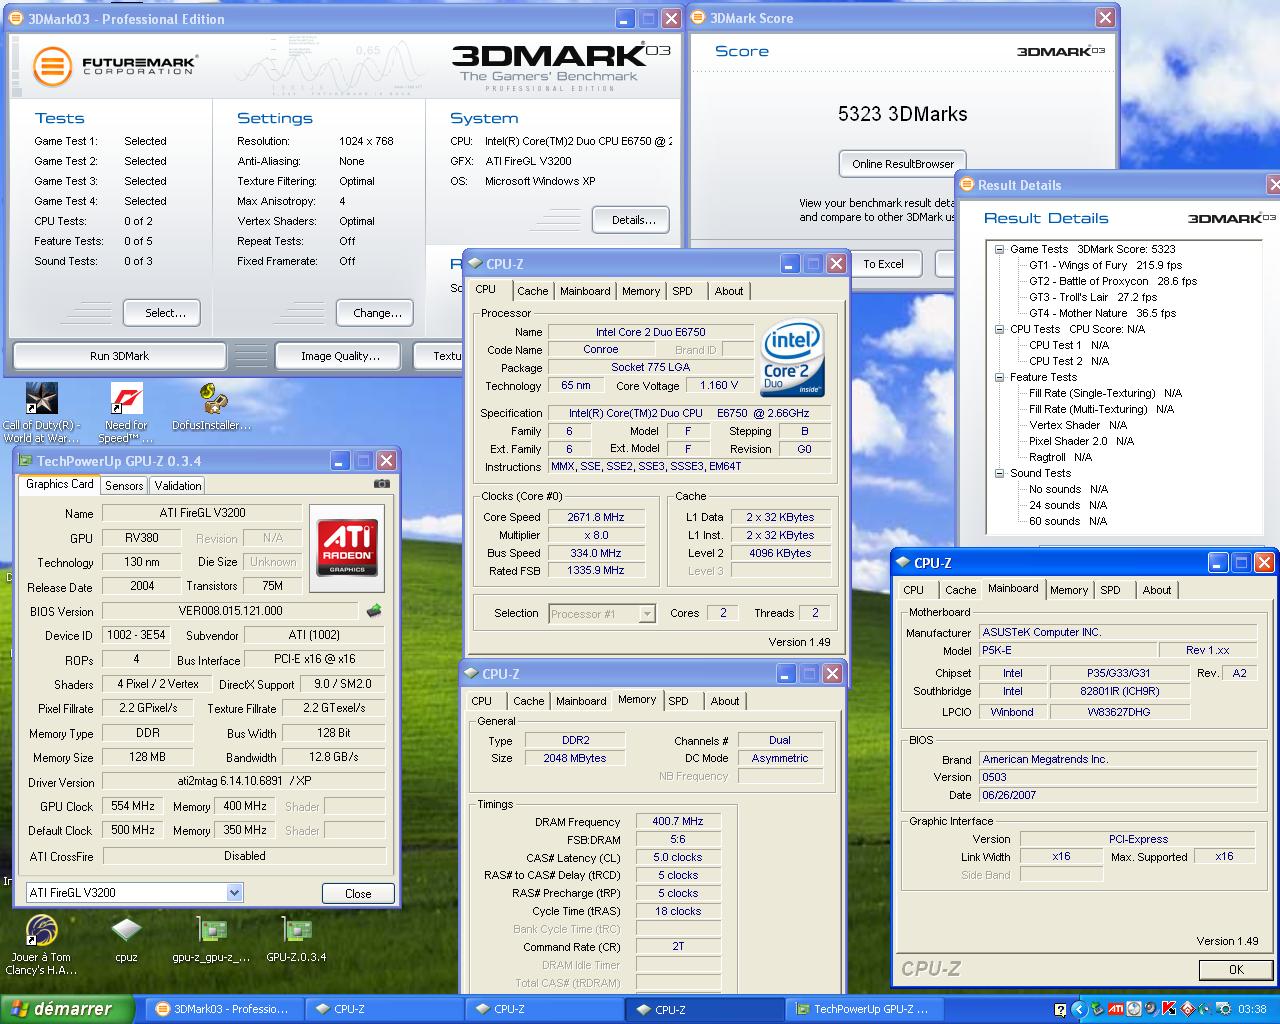This screenshot has width=1280, height=1024.
Task: Click Close button in GPU-Z
Action: click(x=358, y=893)
